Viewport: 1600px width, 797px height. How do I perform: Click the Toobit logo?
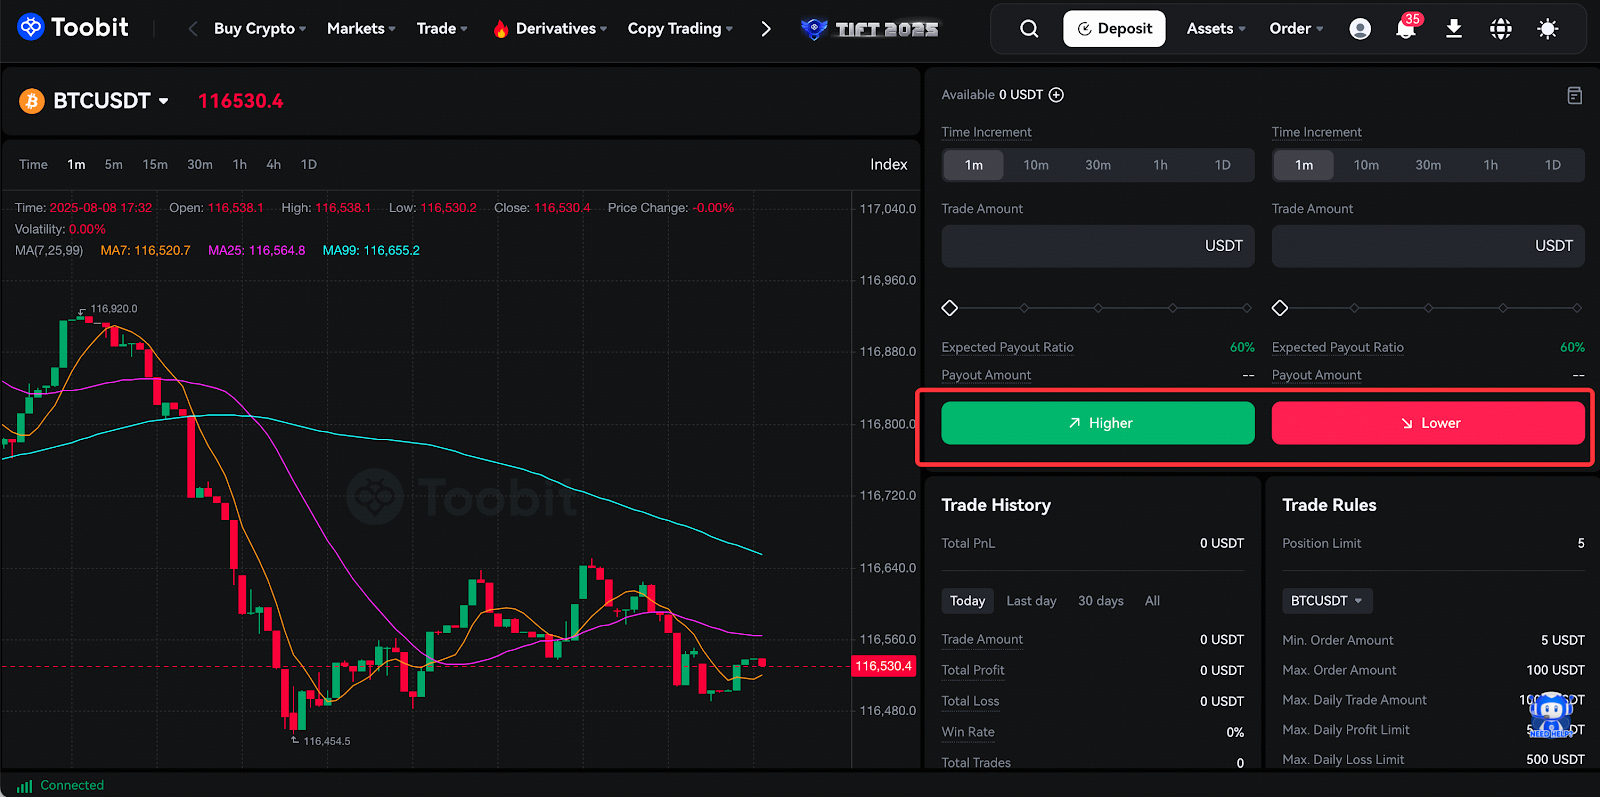pos(73,28)
